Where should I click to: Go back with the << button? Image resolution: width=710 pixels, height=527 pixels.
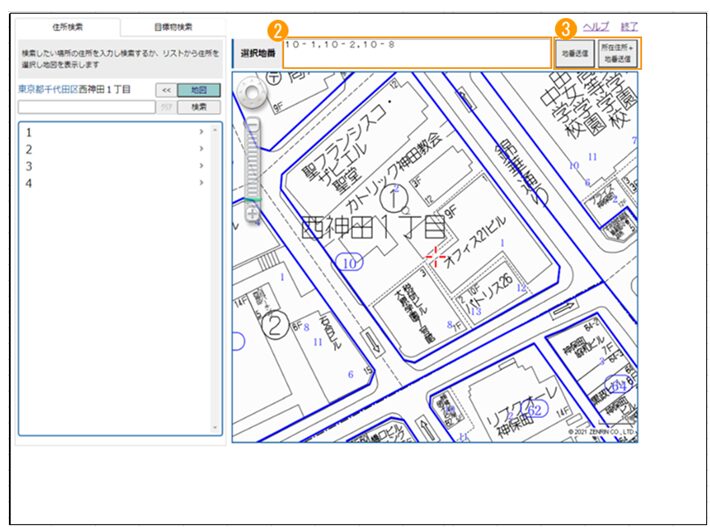(x=166, y=90)
